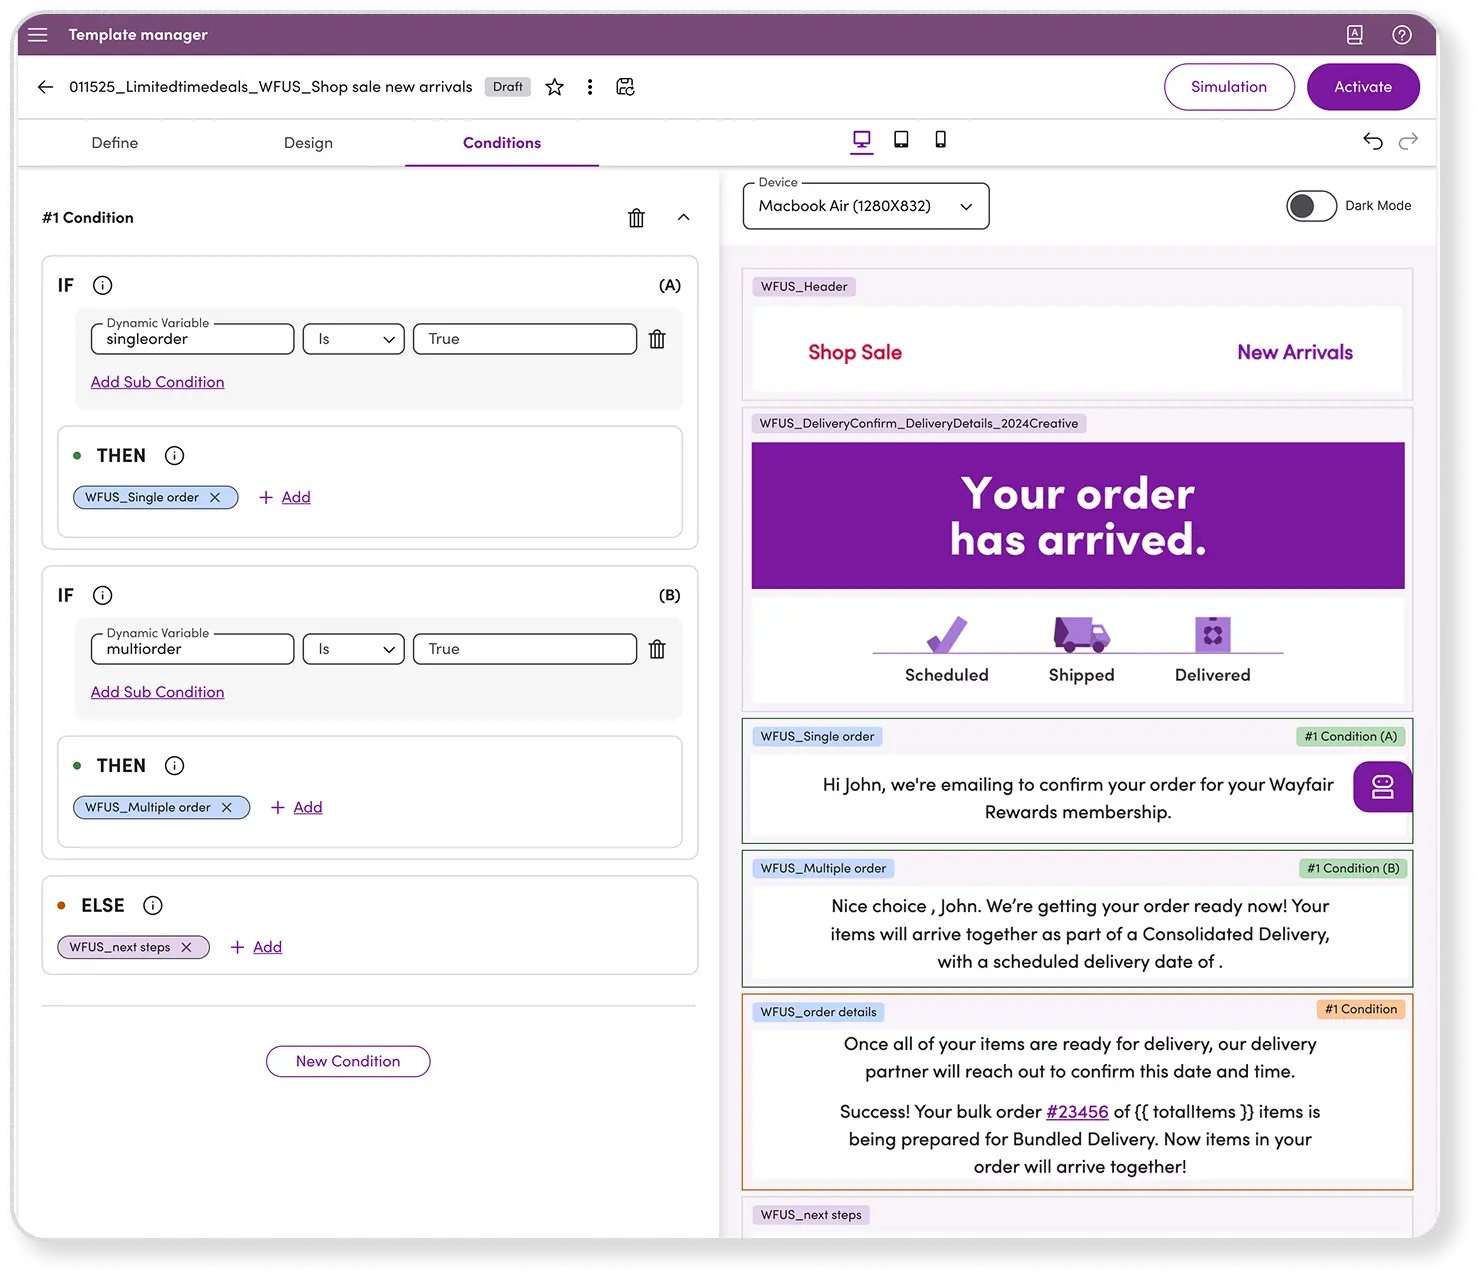Viewport: 1478px width, 1276px height.
Task: Click the Activate button
Action: point(1362,87)
